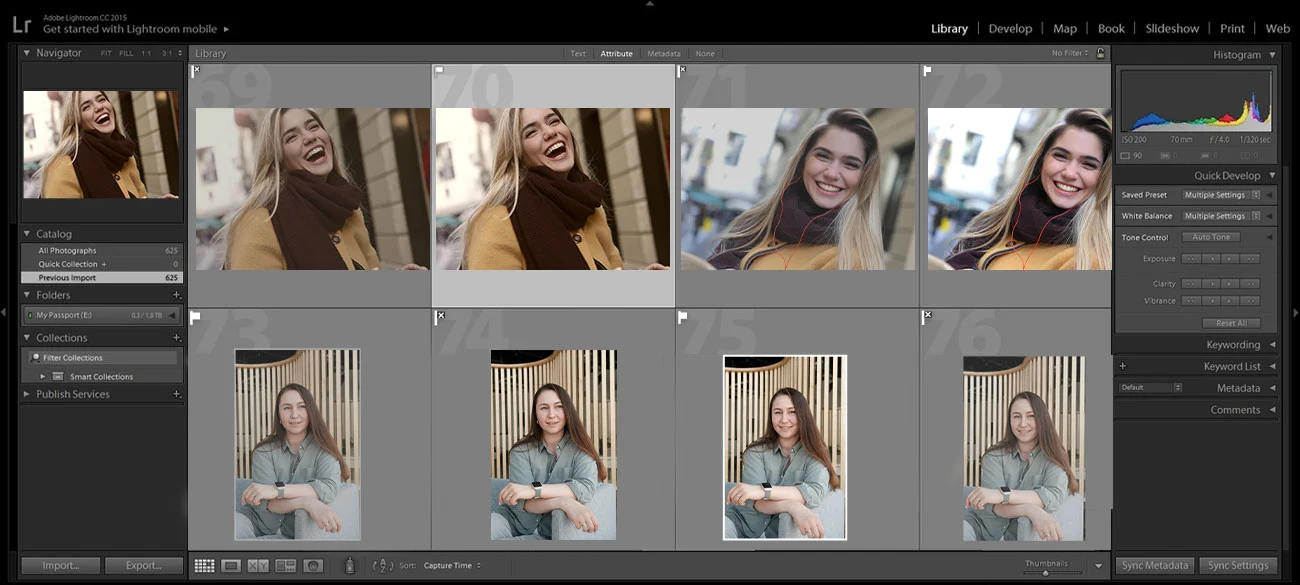The width and height of the screenshot is (1300, 585).
Task: Select the Attribute filter tab
Action: [x=616, y=53]
